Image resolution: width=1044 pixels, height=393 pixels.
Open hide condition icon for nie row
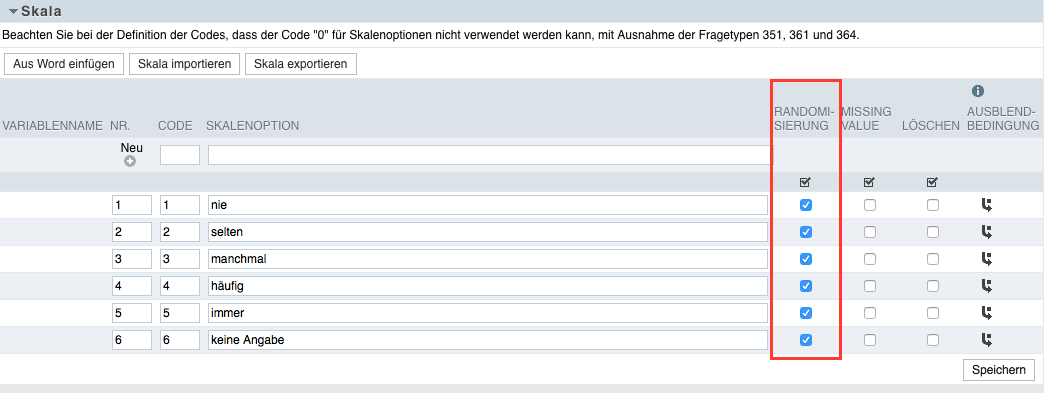point(987,205)
